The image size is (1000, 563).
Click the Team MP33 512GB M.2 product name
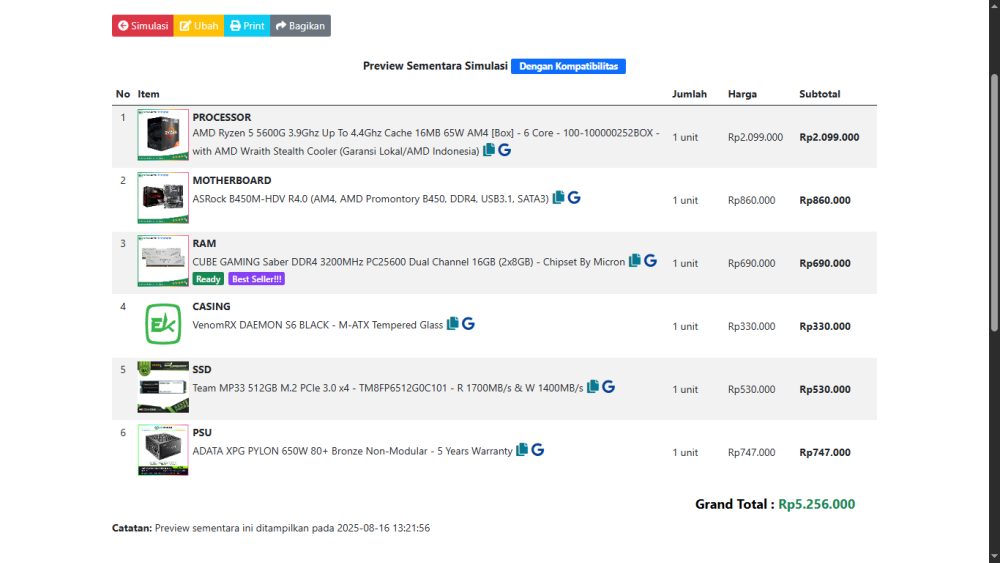tap(388, 388)
